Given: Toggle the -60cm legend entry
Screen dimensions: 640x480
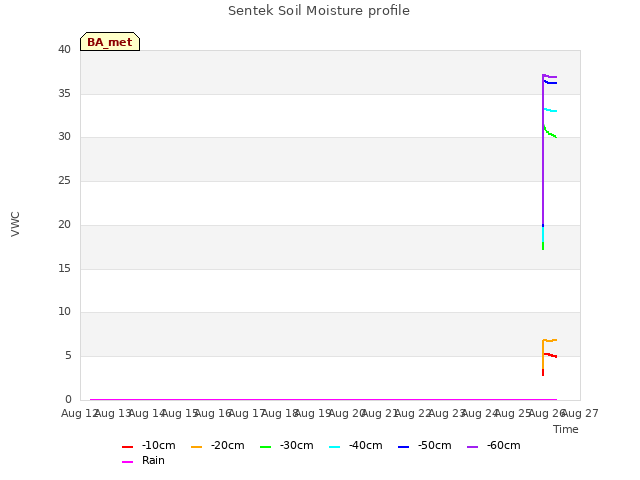Looking at the screenshot, I should click(x=493, y=445).
